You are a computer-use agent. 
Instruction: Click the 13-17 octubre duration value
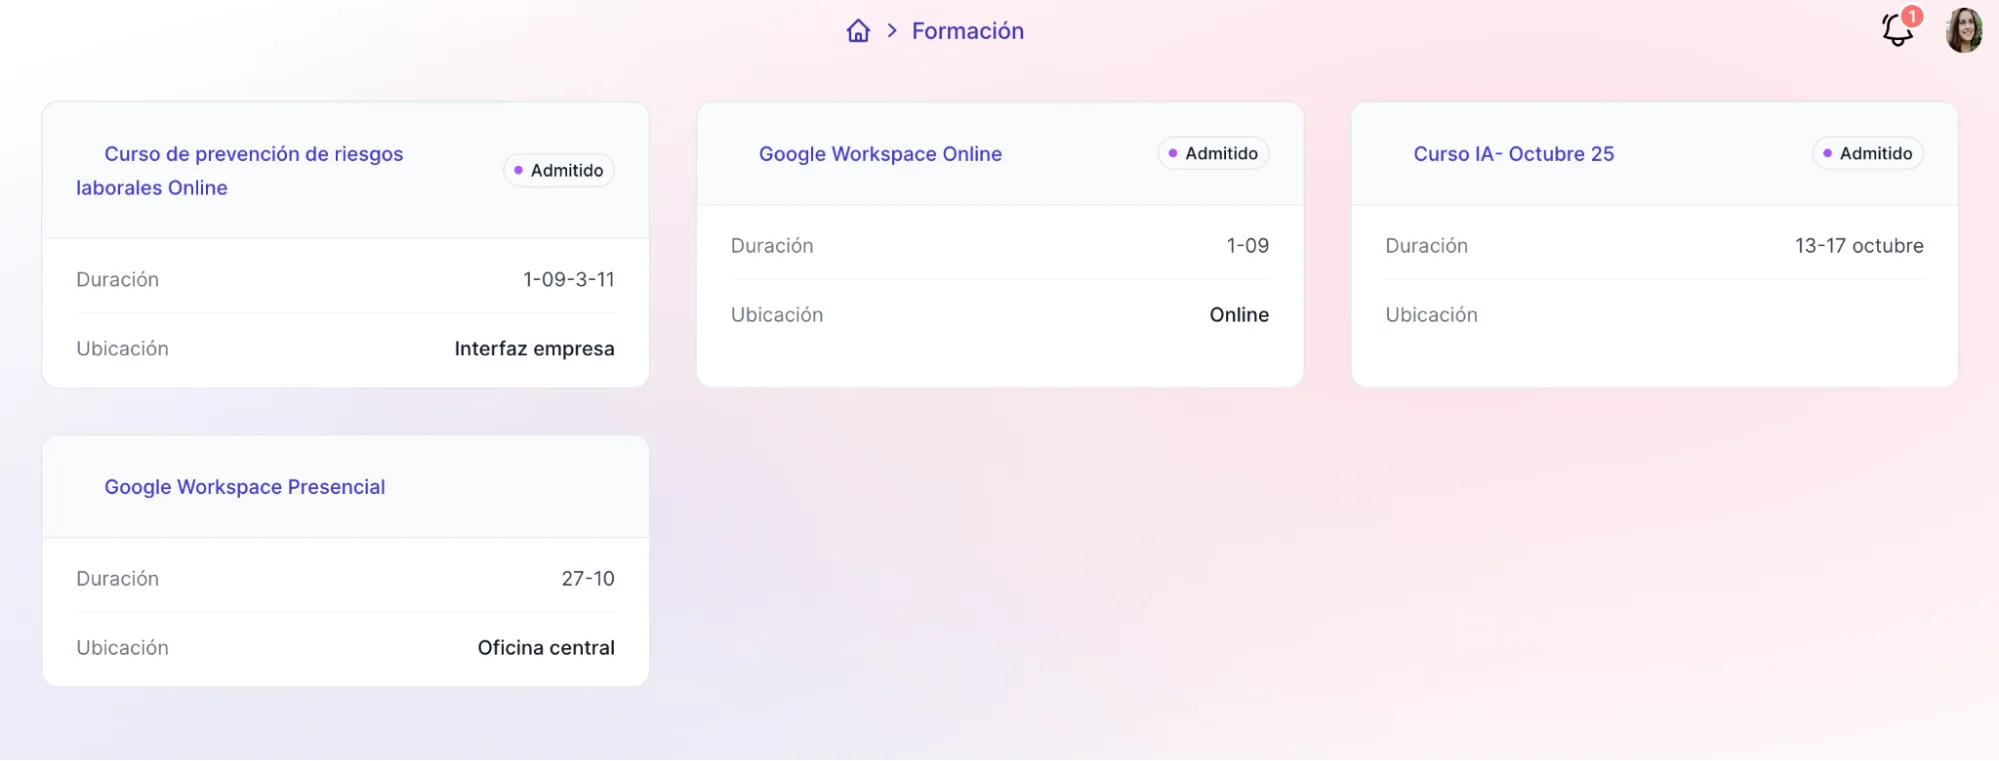click(1858, 246)
